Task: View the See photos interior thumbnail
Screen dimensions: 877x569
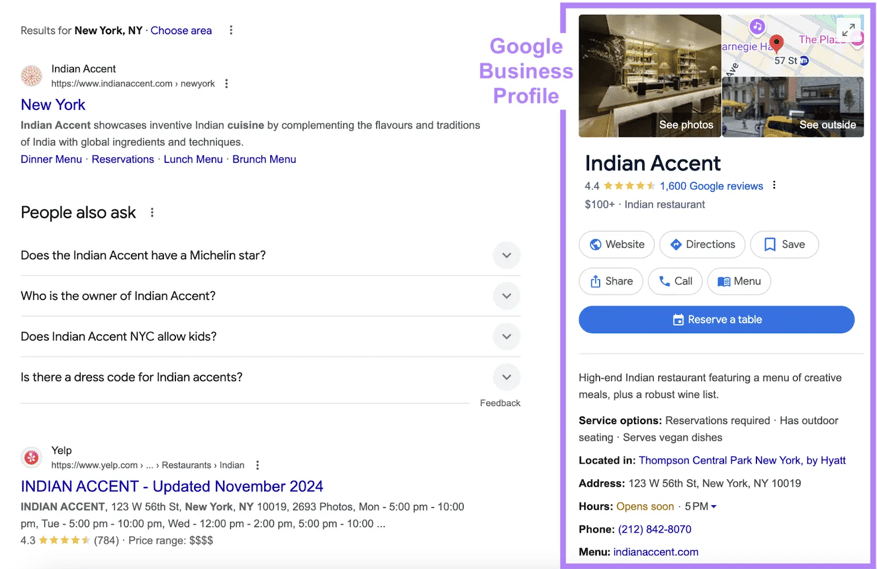Action: [650, 76]
